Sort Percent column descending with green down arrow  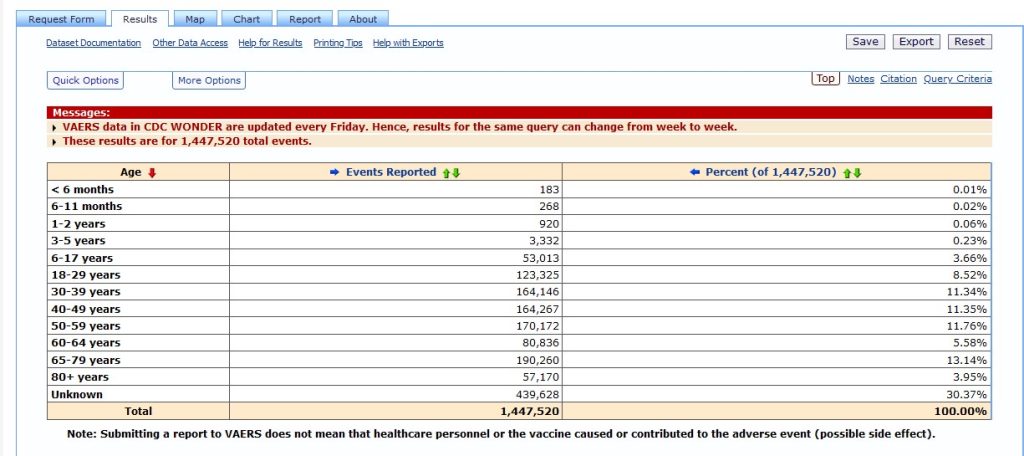pyautogui.click(x=857, y=172)
